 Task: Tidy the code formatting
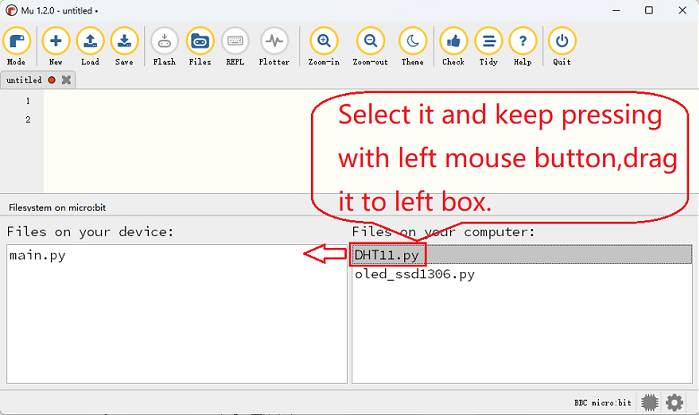489,46
